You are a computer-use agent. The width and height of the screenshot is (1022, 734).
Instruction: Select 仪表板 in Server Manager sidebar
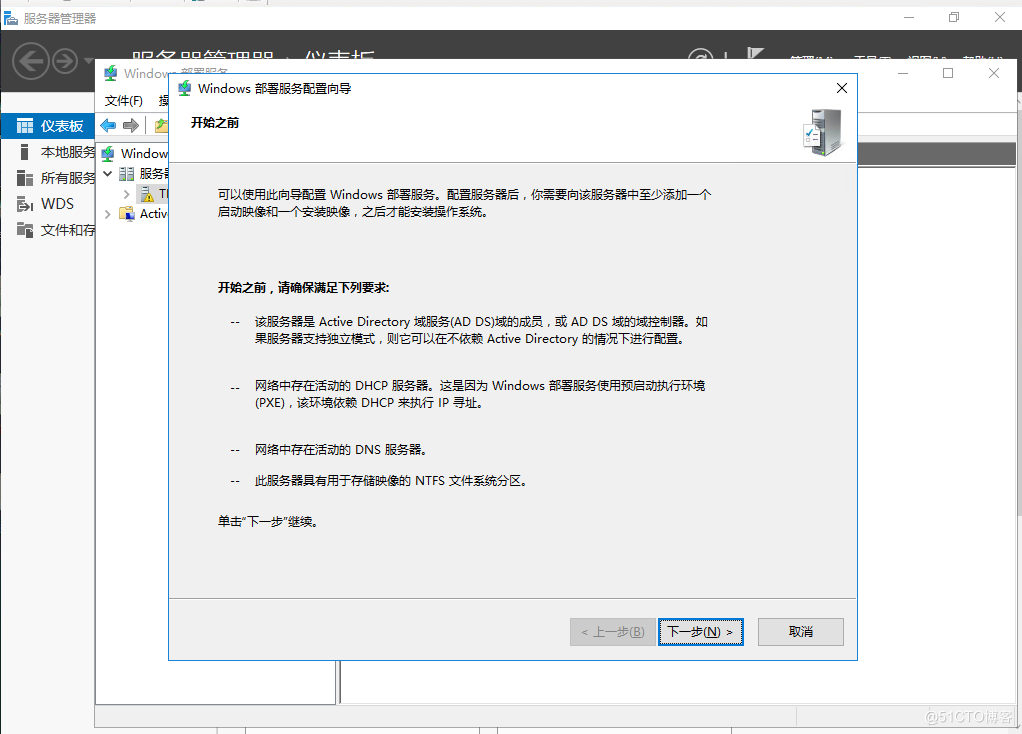48,126
